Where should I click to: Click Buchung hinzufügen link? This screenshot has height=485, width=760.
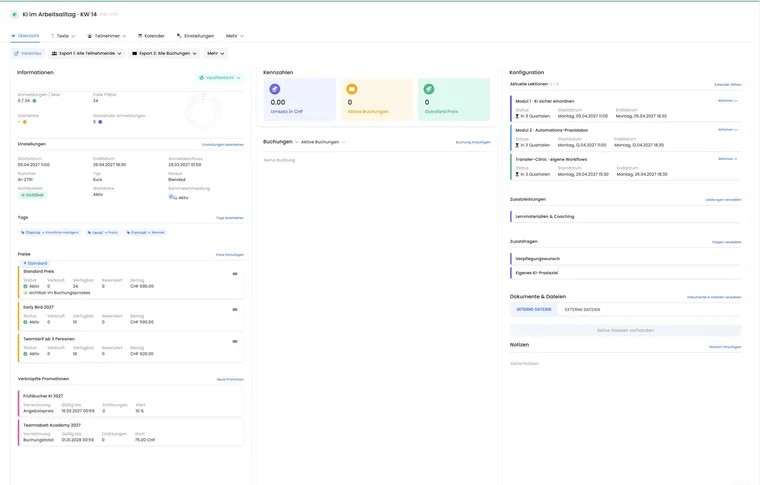pyautogui.click(x=473, y=142)
